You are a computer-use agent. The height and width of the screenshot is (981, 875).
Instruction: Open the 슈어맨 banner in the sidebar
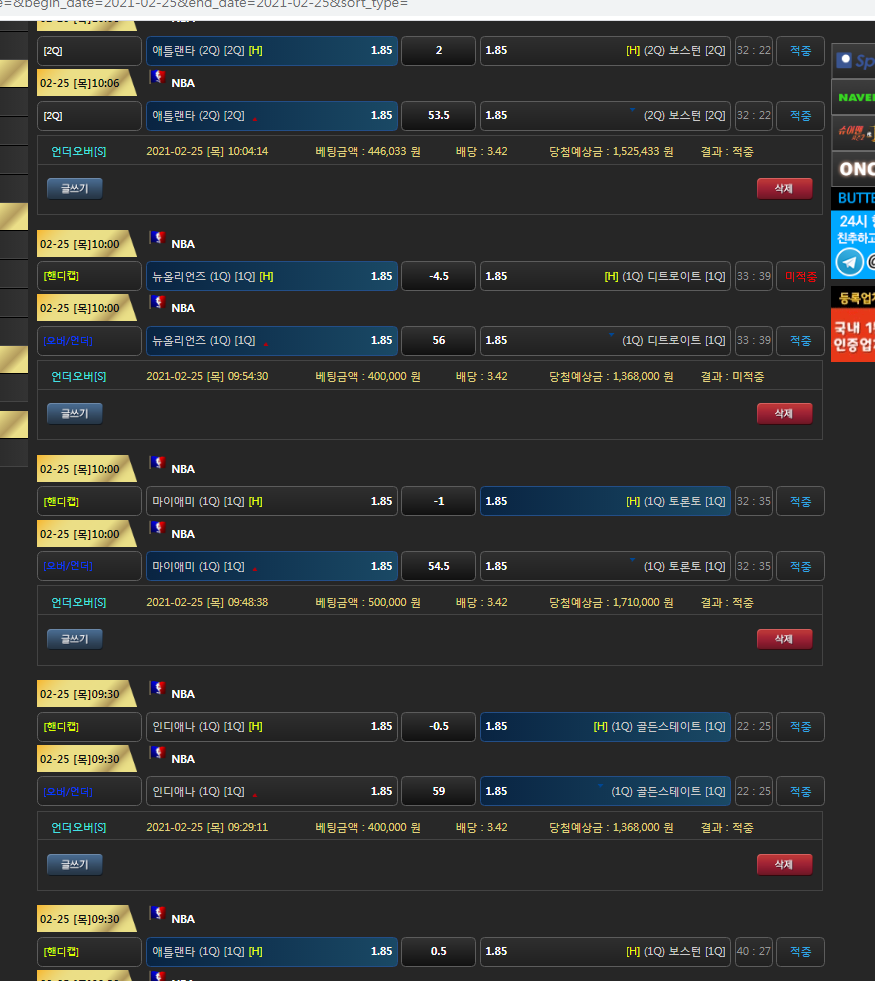pos(853,132)
